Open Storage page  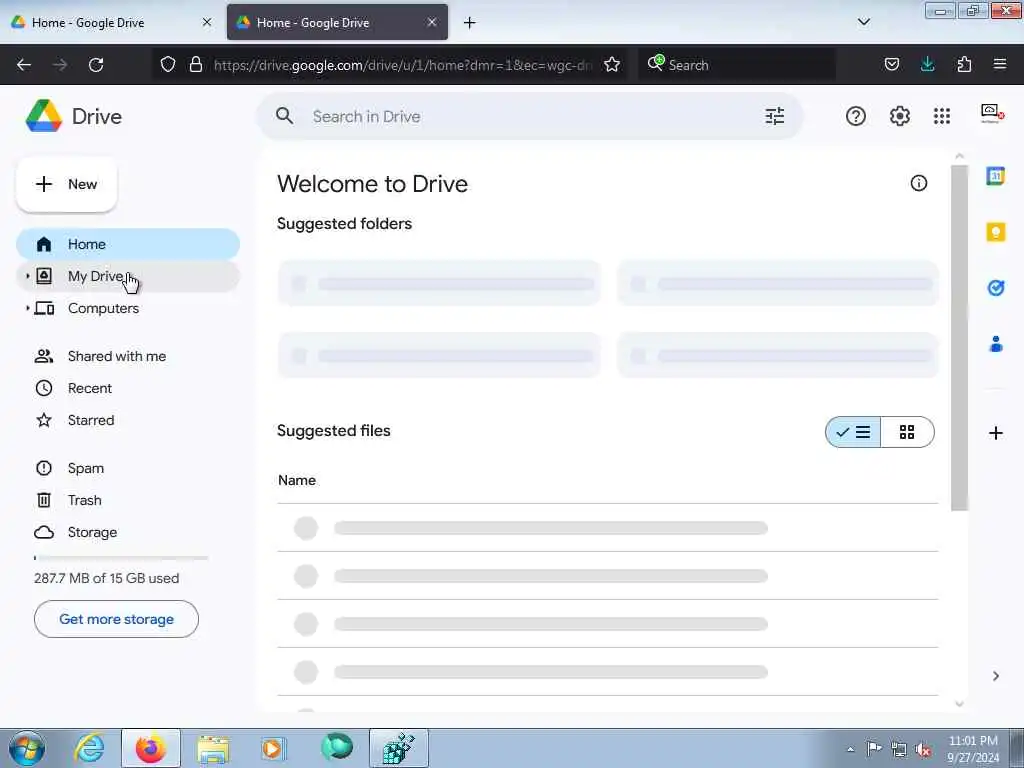[x=128, y=532]
